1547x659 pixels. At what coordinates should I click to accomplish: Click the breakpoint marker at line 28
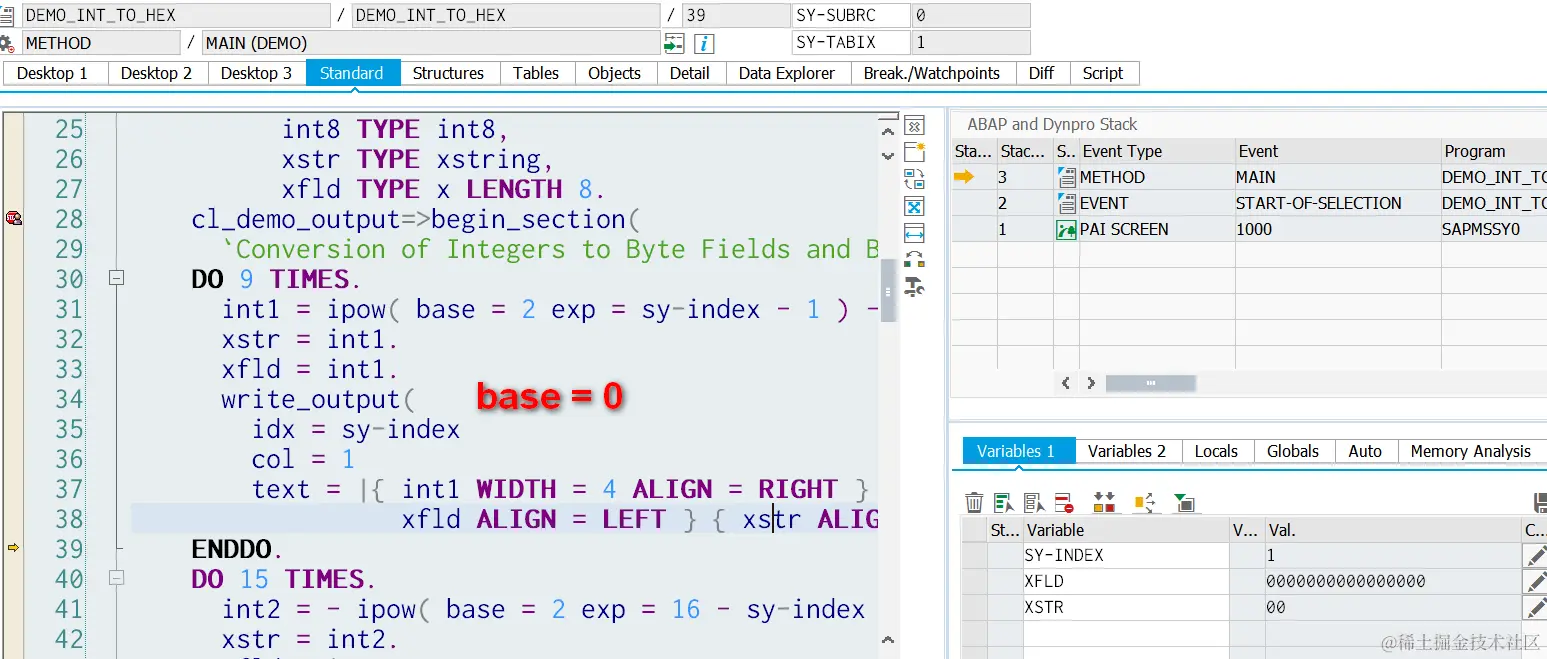(14, 218)
